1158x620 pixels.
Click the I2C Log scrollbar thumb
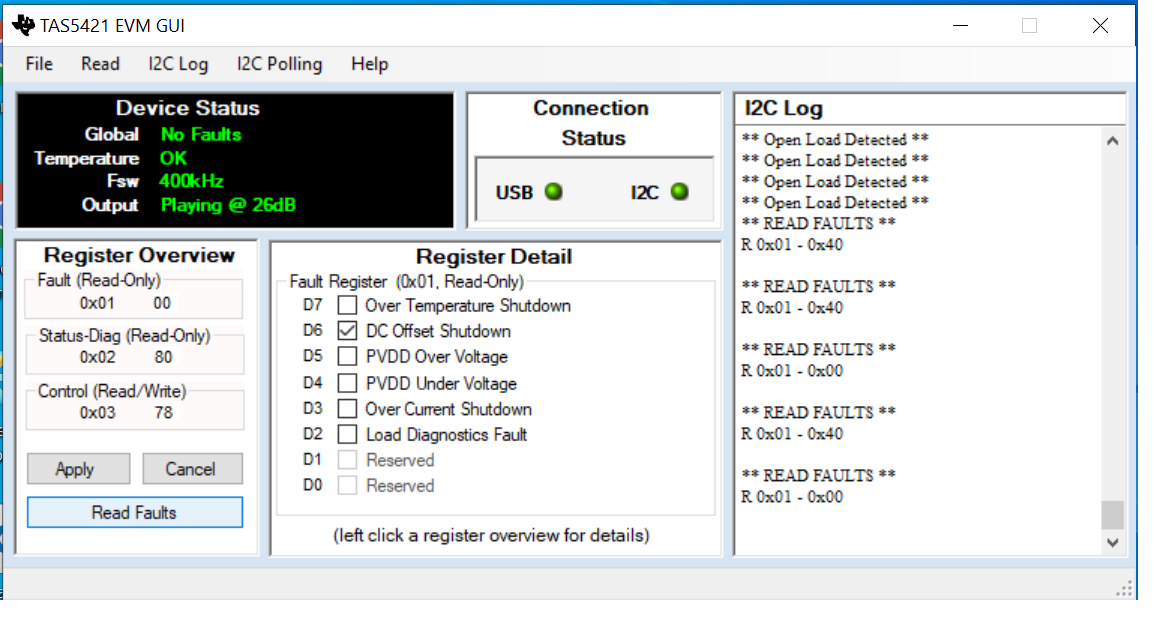(x=1112, y=515)
